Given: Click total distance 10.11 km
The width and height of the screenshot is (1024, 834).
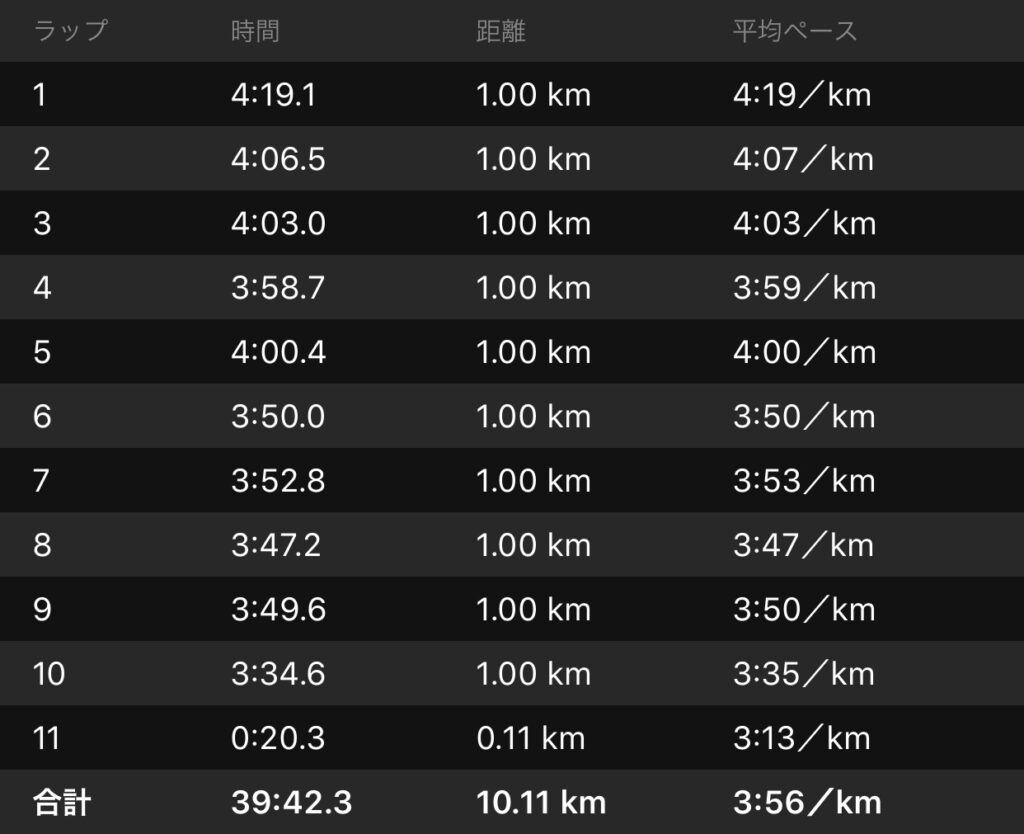Looking at the screenshot, I should (541, 802).
